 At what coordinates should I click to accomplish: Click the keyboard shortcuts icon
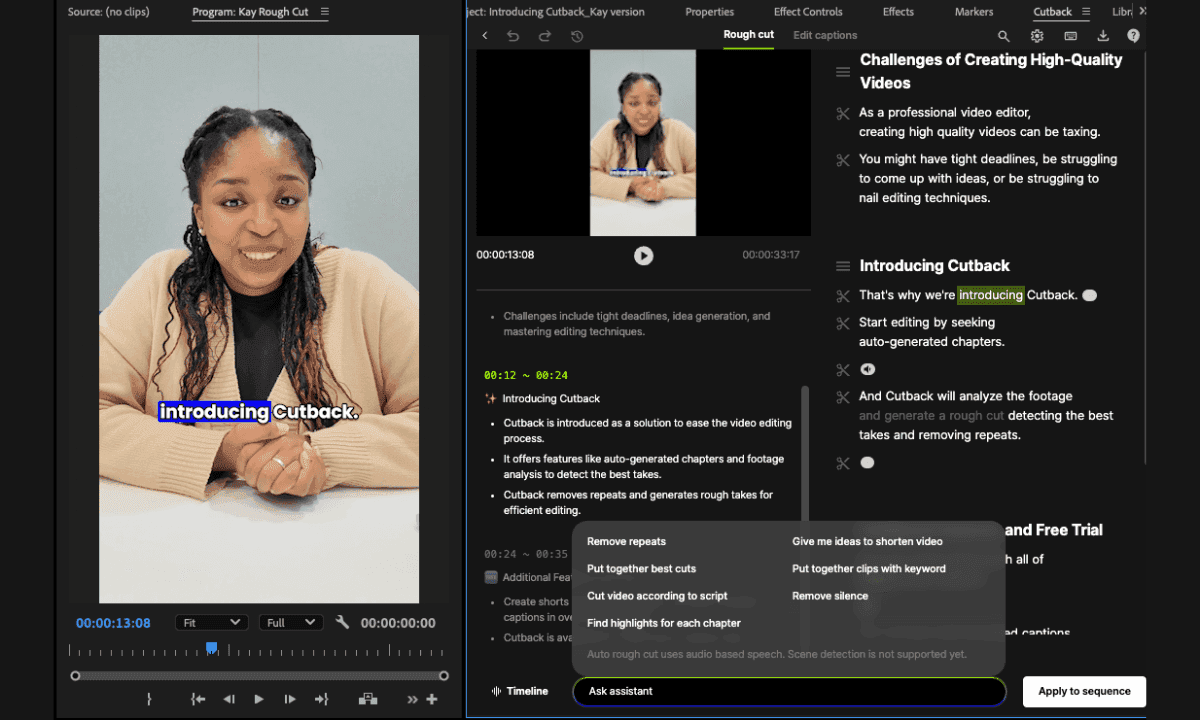[x=1071, y=36]
